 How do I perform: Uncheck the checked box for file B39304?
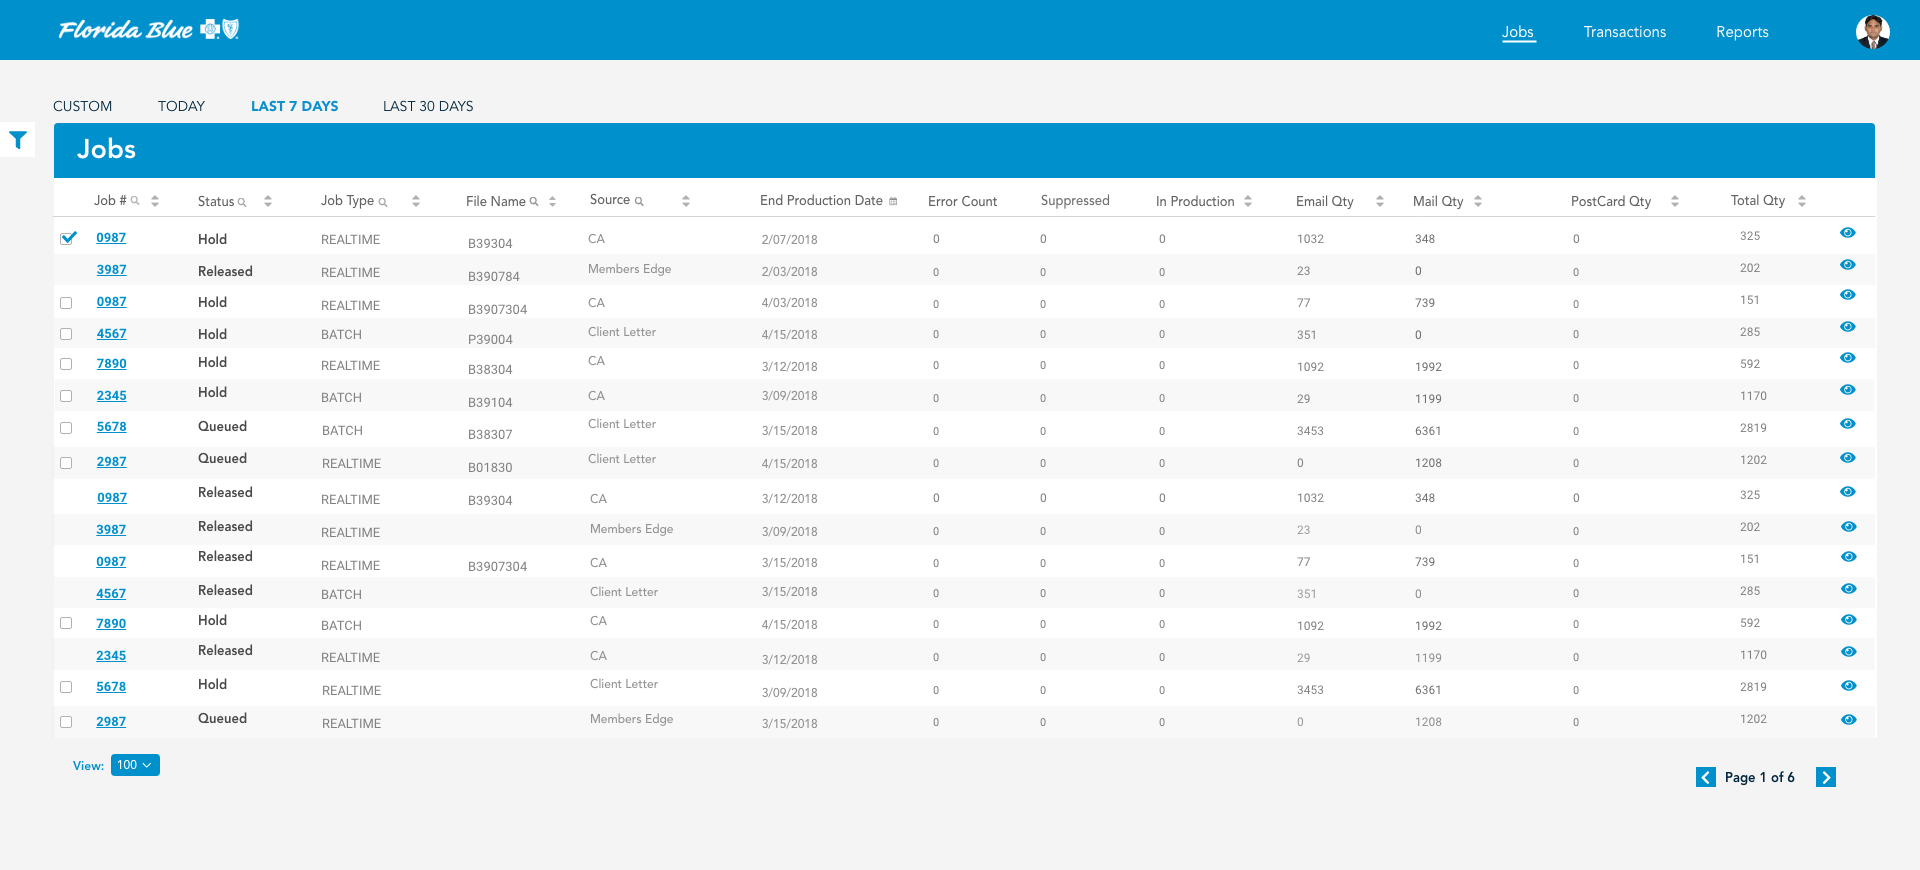point(68,238)
